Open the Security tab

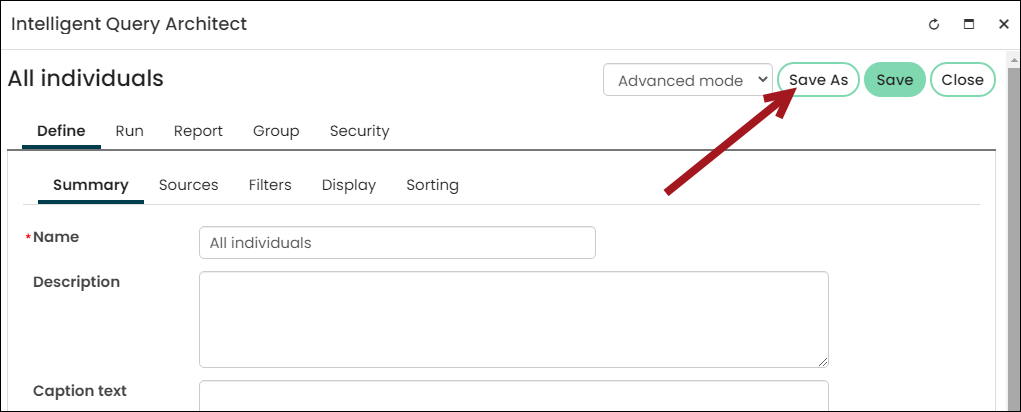click(359, 131)
